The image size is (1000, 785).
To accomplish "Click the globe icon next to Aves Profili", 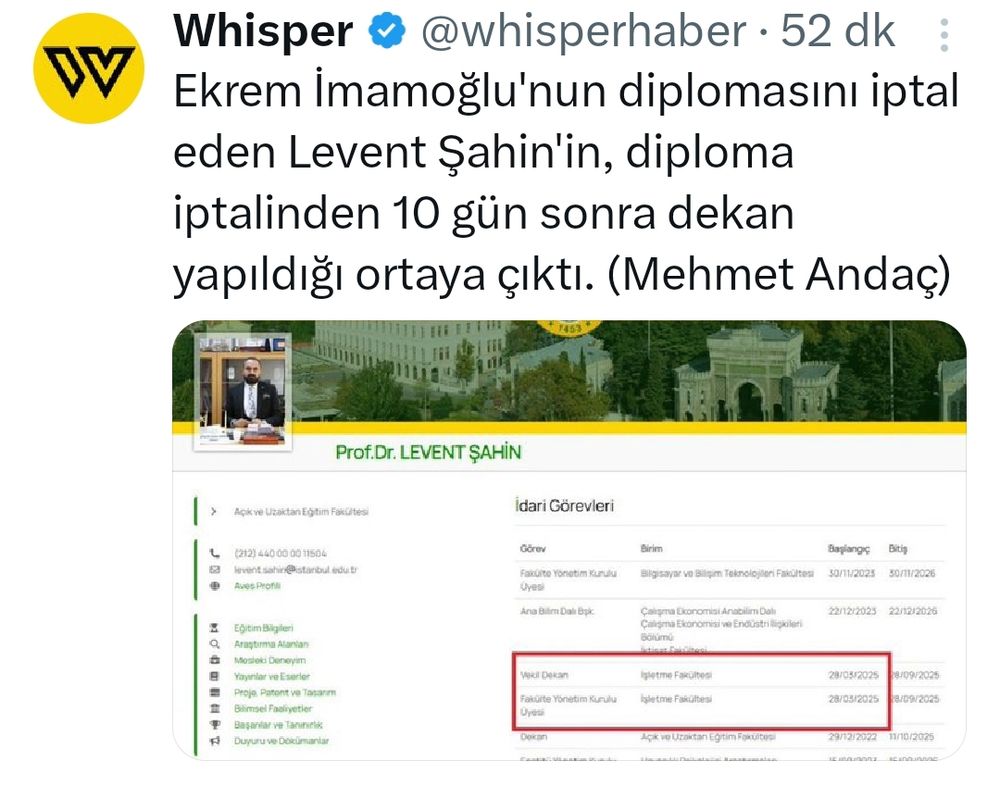I will coord(215,586).
